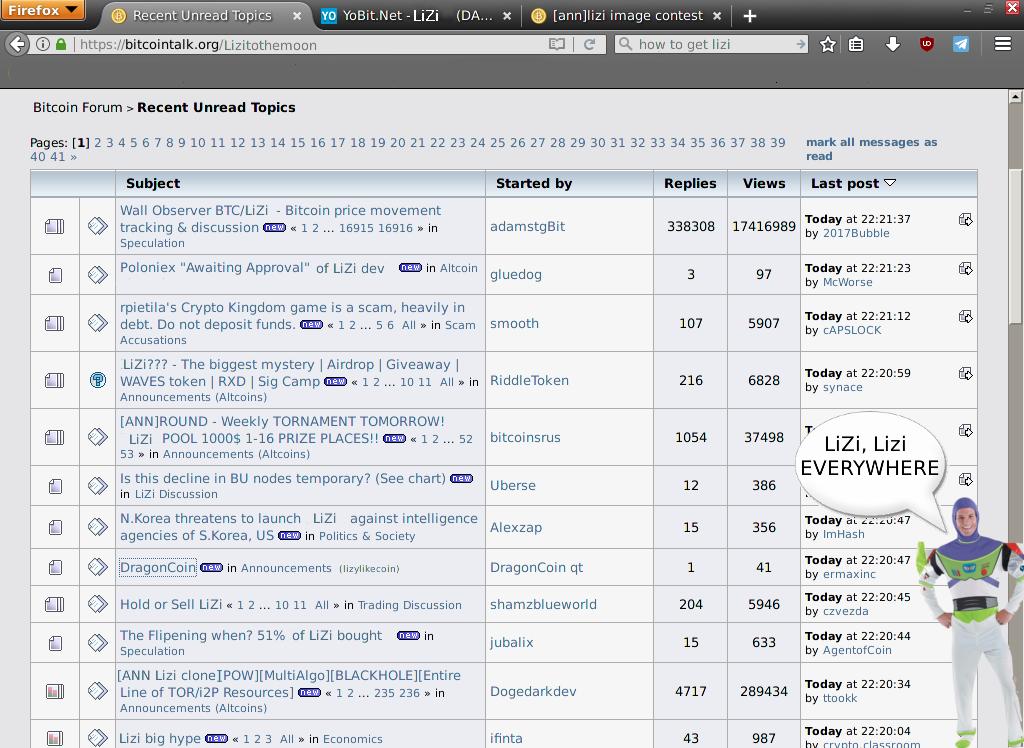
Task: Click the topic-type icon in RiddleToken row
Action: point(97,380)
